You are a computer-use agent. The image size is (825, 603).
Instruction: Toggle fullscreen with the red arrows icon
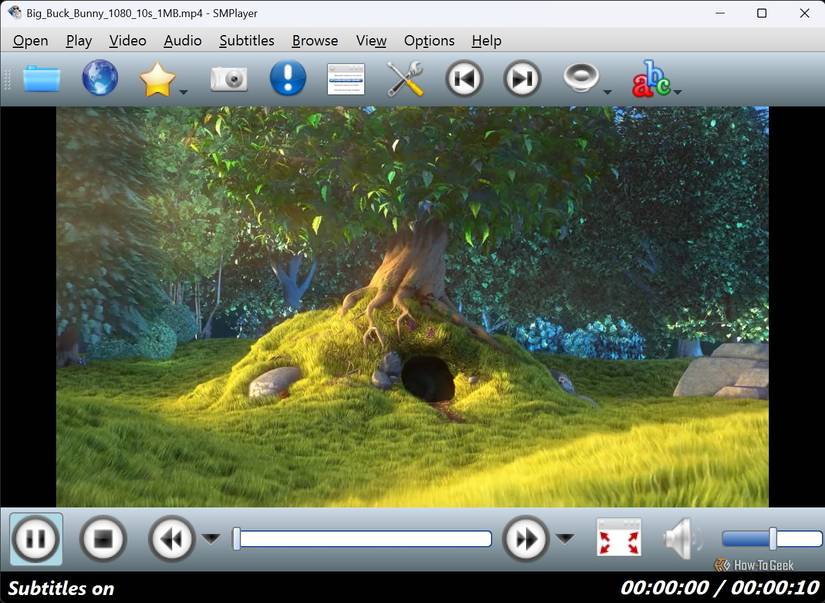click(619, 537)
